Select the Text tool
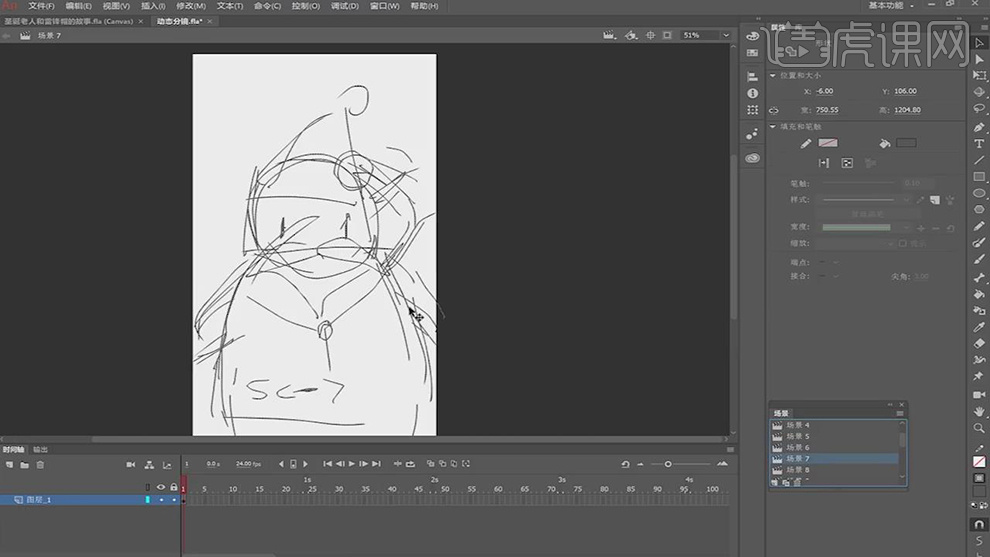Screen dimensions: 990x557 (x=979, y=143)
